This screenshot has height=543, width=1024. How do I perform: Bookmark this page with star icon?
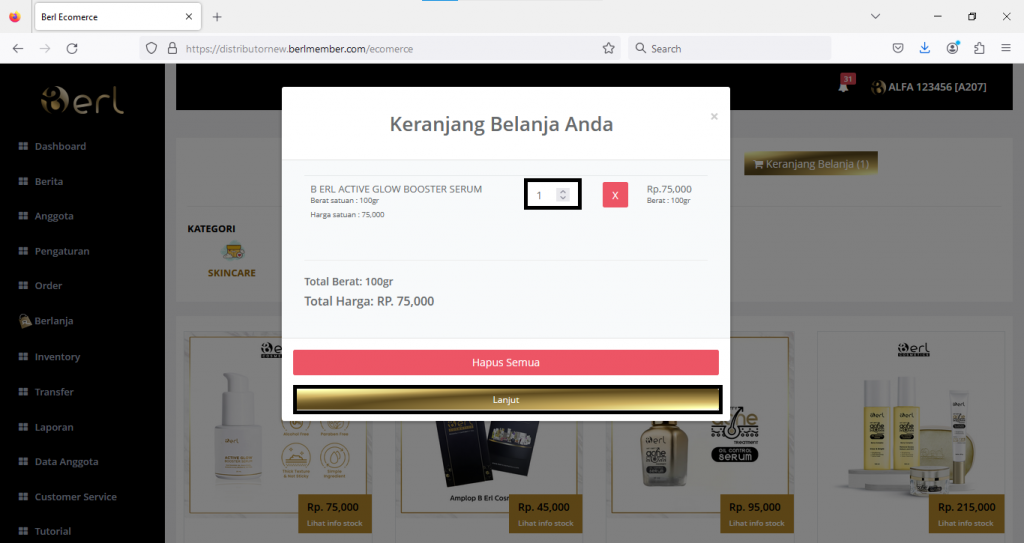pos(609,48)
